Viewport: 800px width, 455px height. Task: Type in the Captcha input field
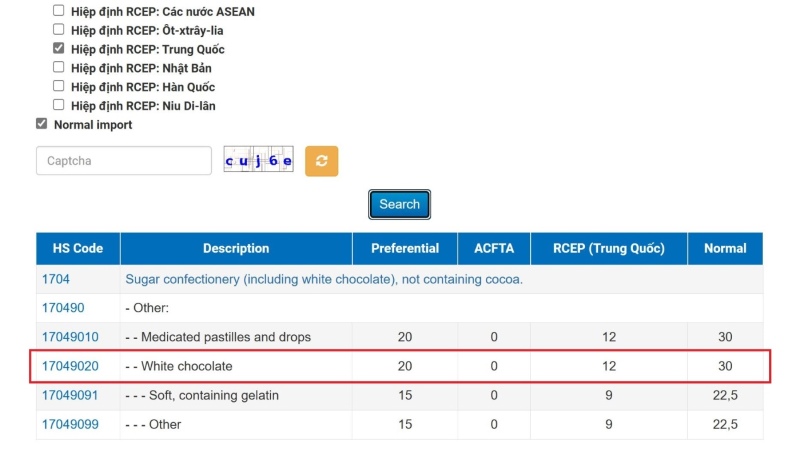click(x=124, y=161)
